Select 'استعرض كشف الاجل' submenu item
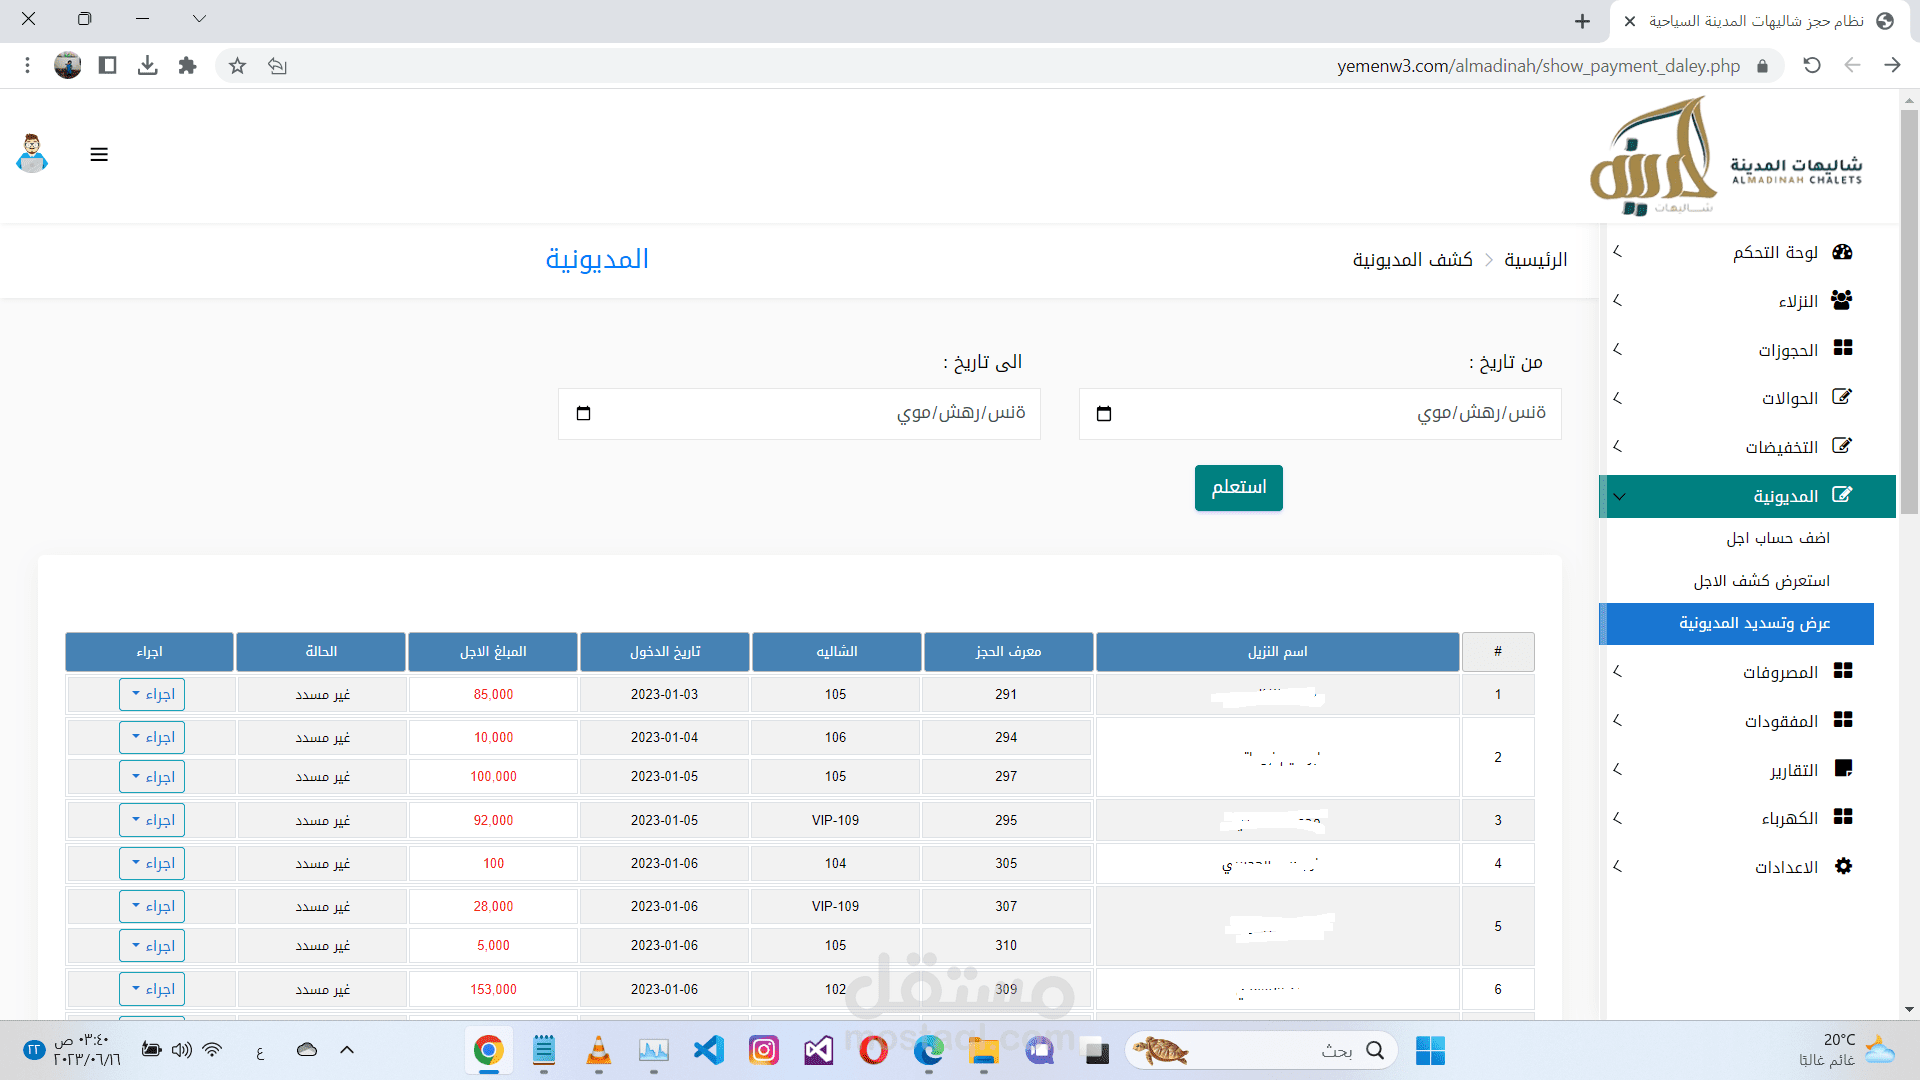This screenshot has height=1080, width=1920. 1761,581
